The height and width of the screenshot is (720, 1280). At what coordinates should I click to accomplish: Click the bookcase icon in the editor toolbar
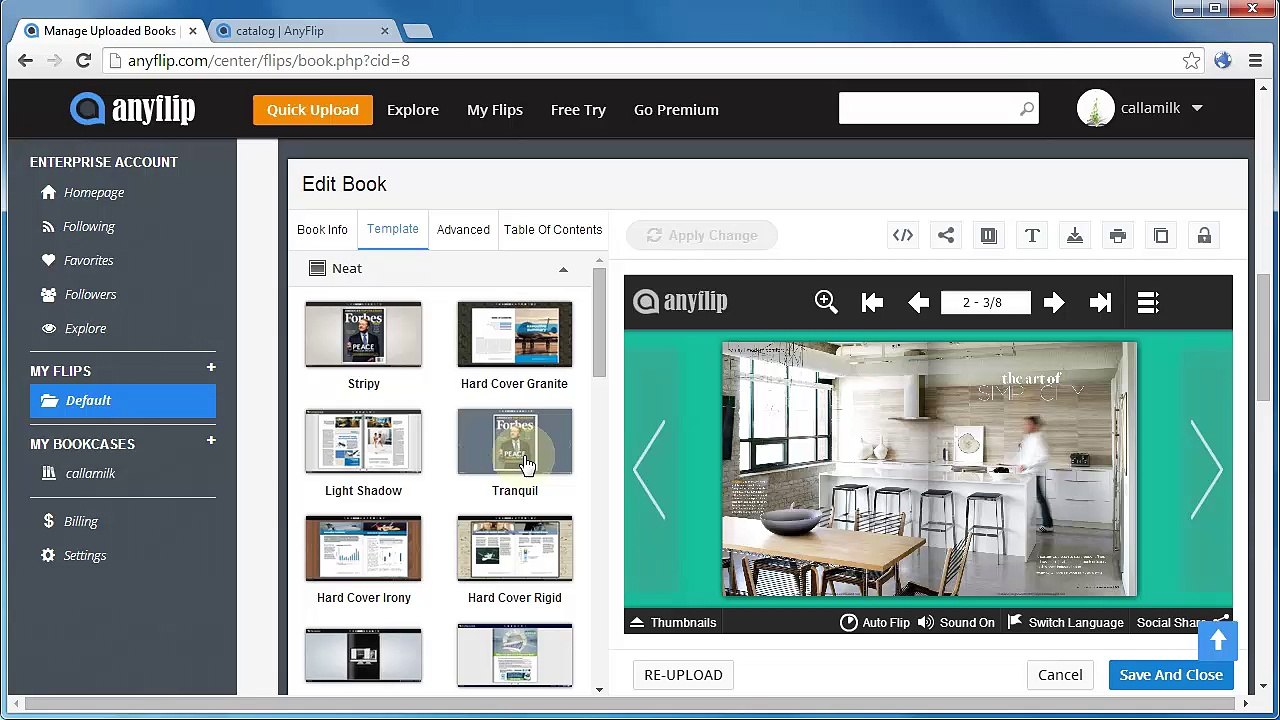click(x=989, y=235)
